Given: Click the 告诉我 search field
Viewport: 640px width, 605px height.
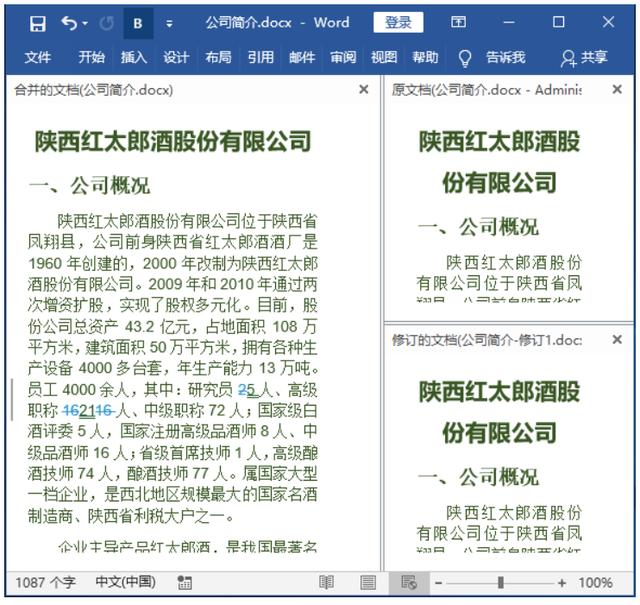Looking at the screenshot, I should [x=505, y=57].
